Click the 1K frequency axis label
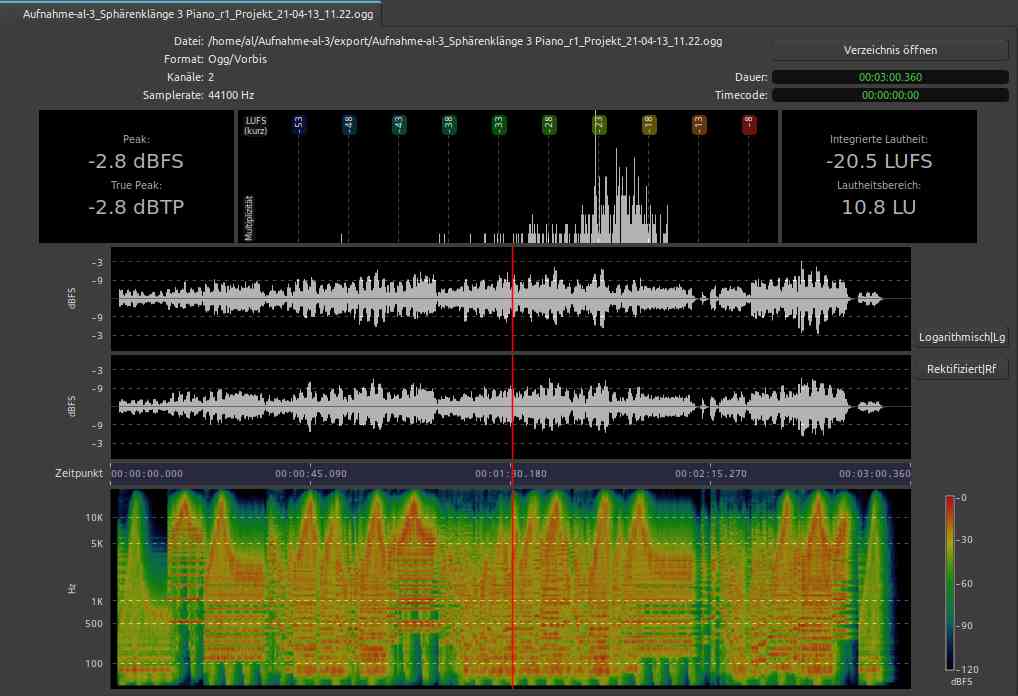Screen dimensions: 1018x696 tap(97, 601)
